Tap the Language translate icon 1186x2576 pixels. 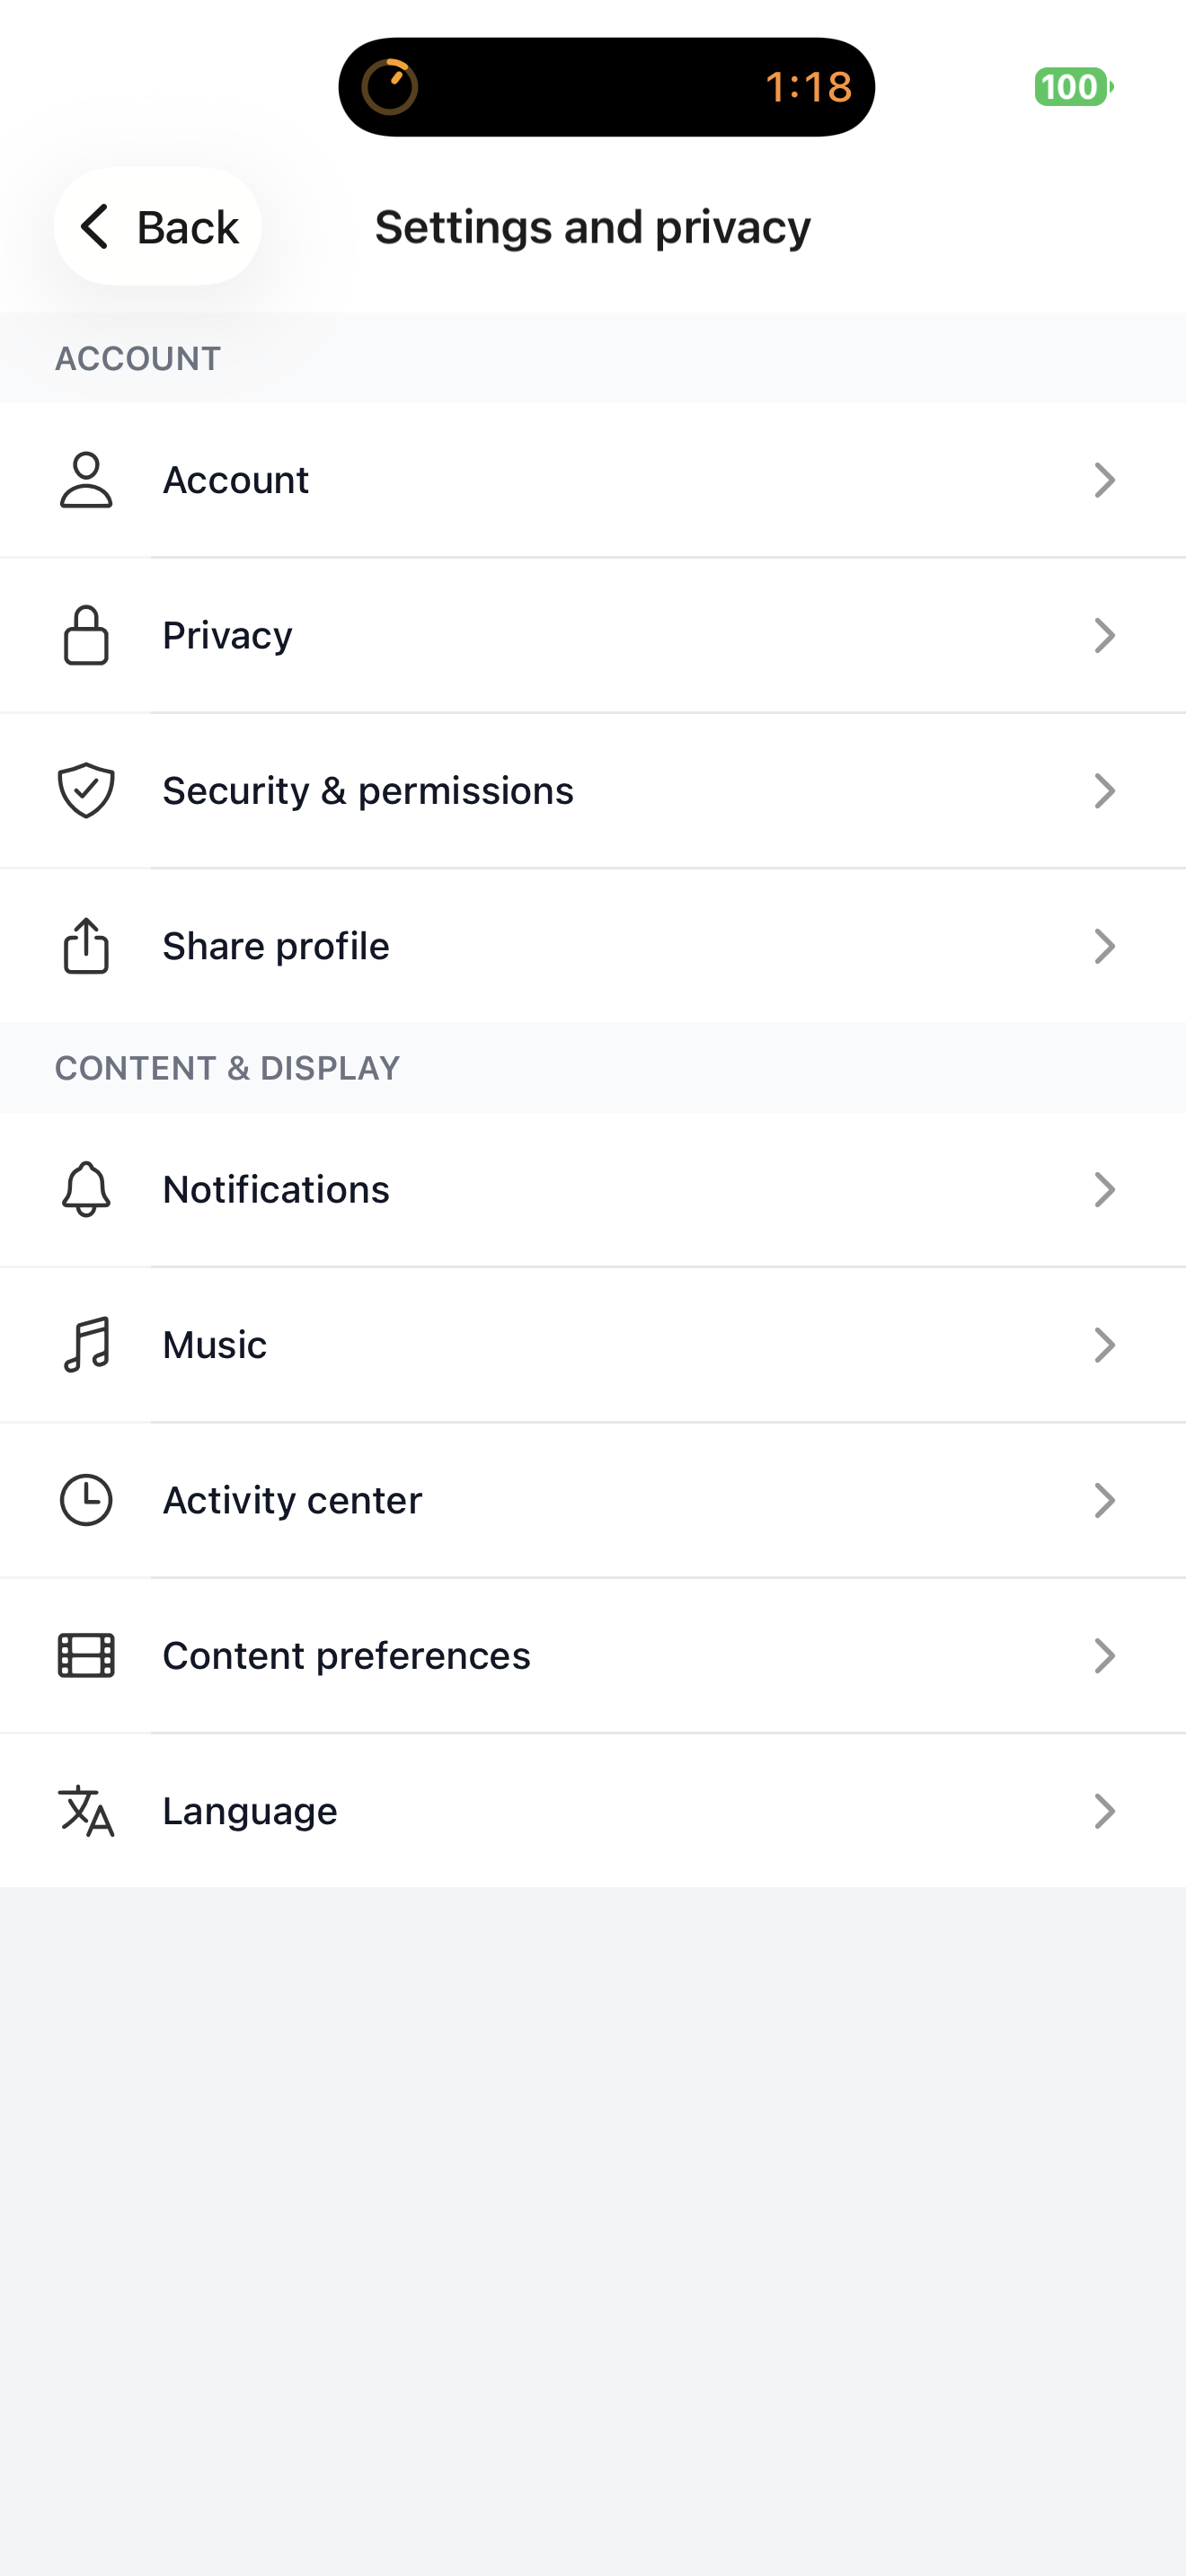pos(86,1811)
